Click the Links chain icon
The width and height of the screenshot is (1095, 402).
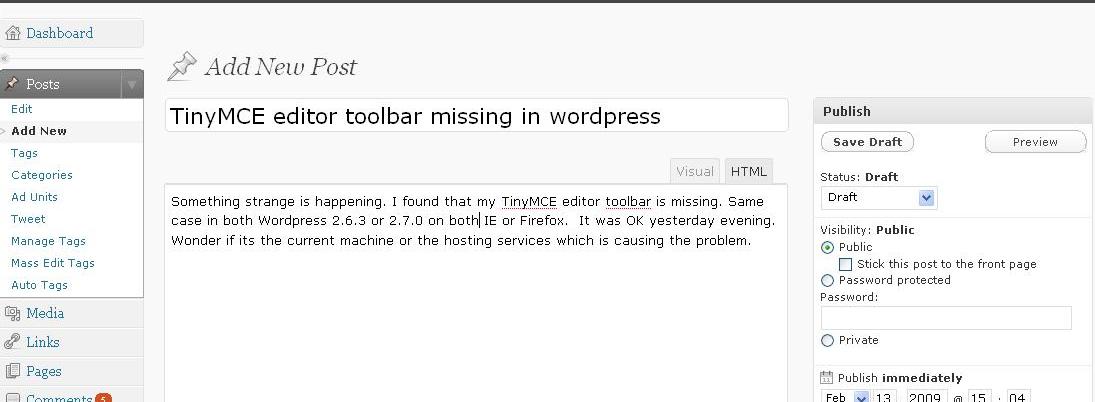[13, 342]
